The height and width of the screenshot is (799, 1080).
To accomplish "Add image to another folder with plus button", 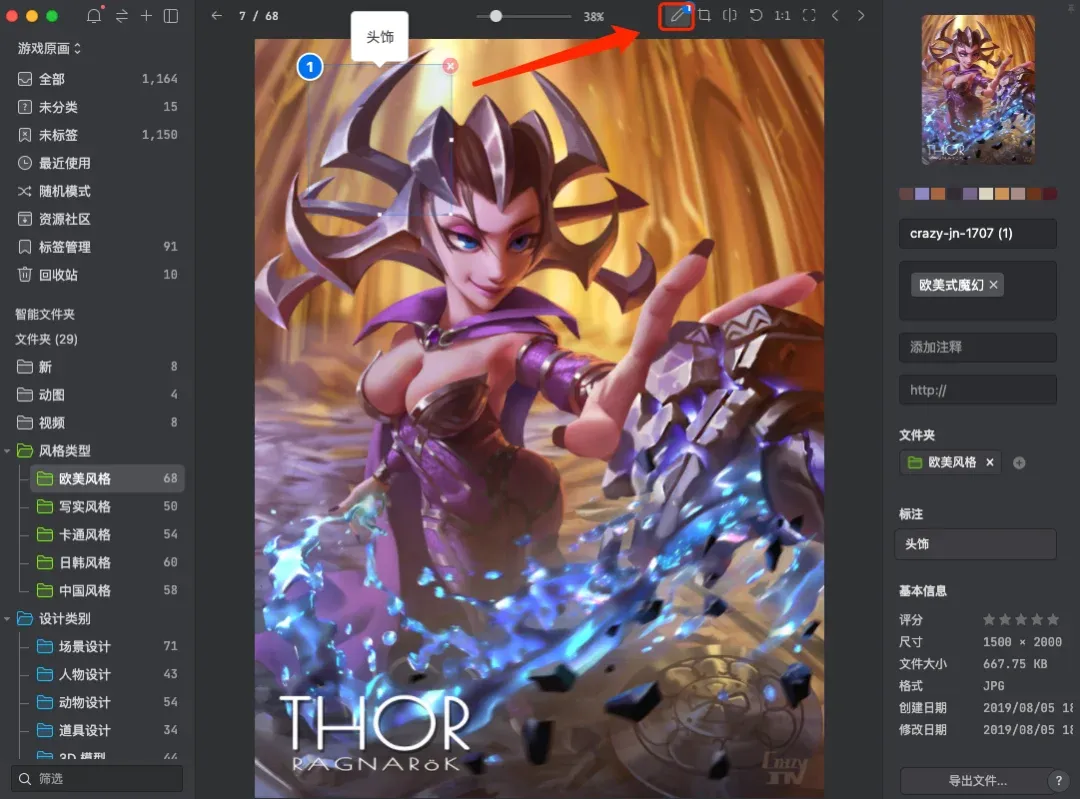I will click(x=1019, y=463).
